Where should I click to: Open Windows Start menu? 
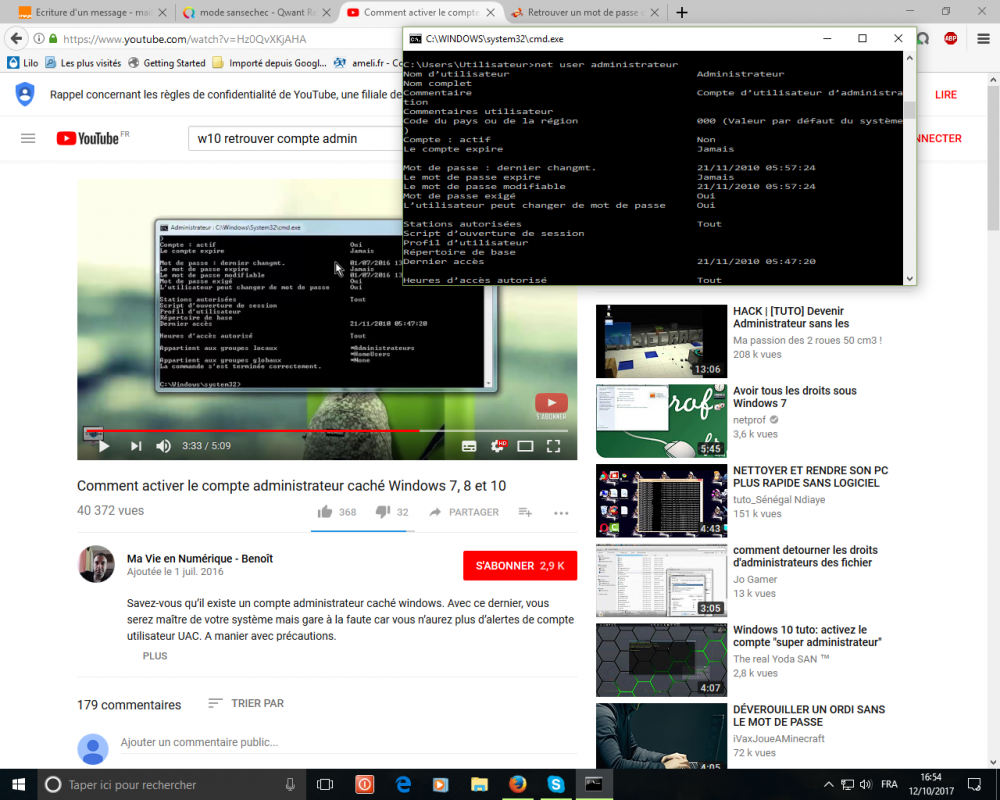tap(18, 784)
